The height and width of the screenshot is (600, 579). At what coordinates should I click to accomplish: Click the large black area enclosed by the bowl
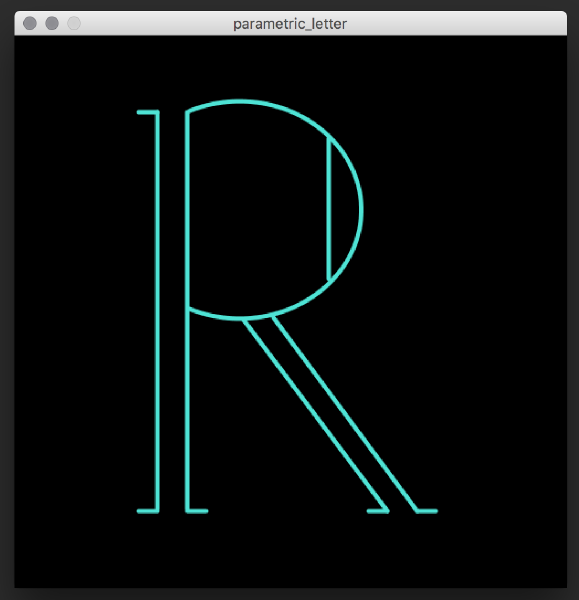(x=258, y=210)
